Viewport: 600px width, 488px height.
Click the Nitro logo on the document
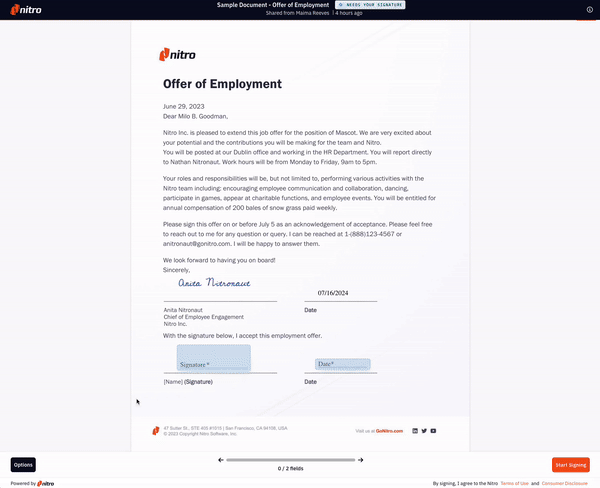coord(179,55)
